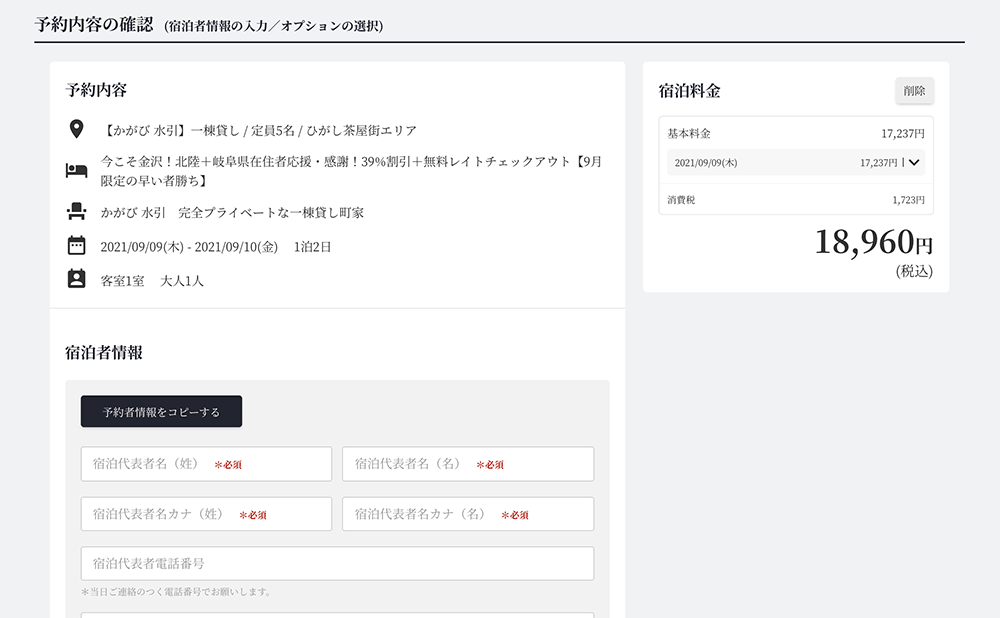
Task: Expand the 2021/09/09(木) rate row chevron
Action: pyautogui.click(x=914, y=163)
